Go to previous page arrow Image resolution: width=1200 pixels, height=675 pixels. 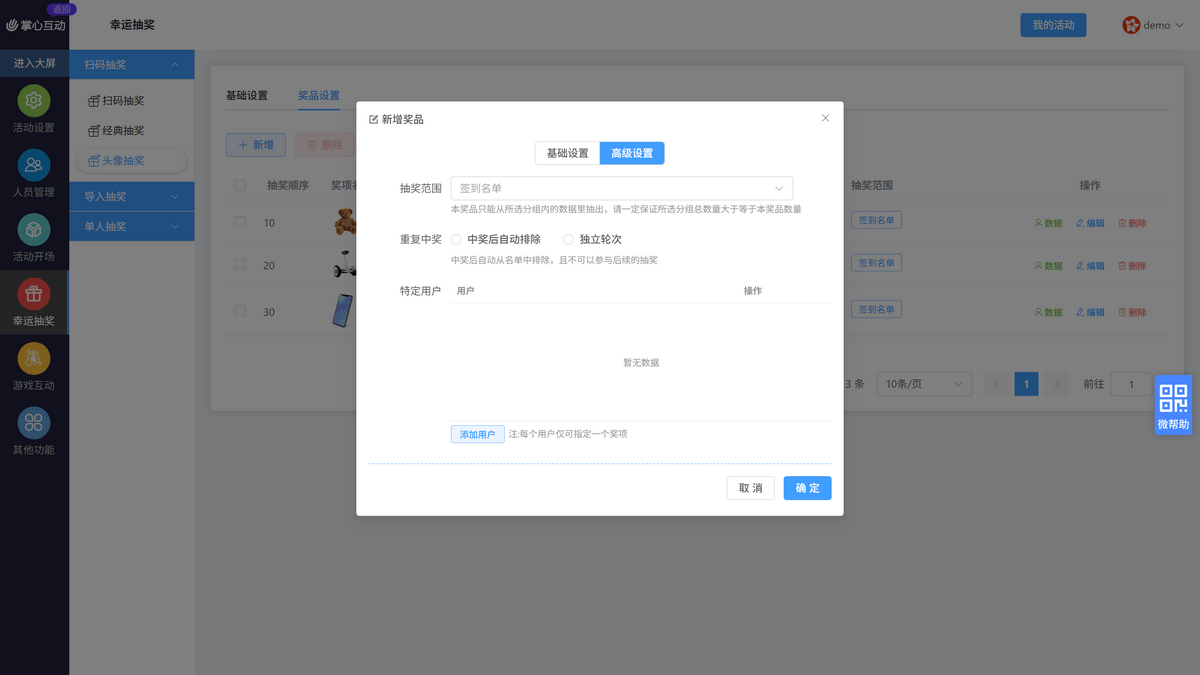coord(996,384)
